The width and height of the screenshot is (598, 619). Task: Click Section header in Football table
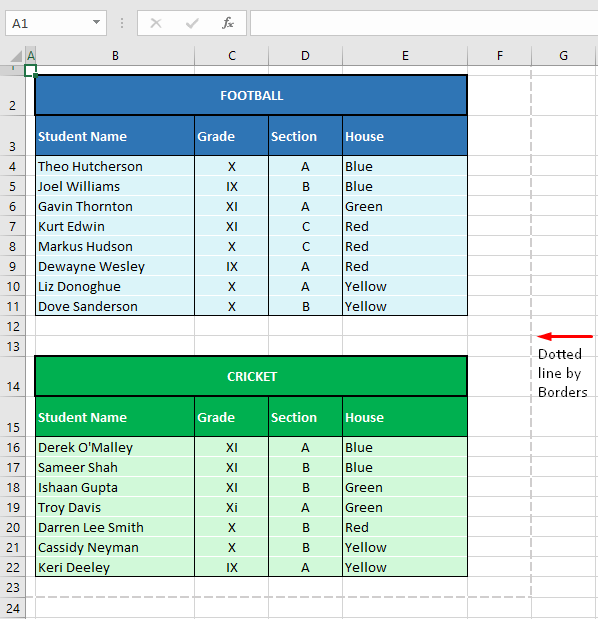(305, 136)
